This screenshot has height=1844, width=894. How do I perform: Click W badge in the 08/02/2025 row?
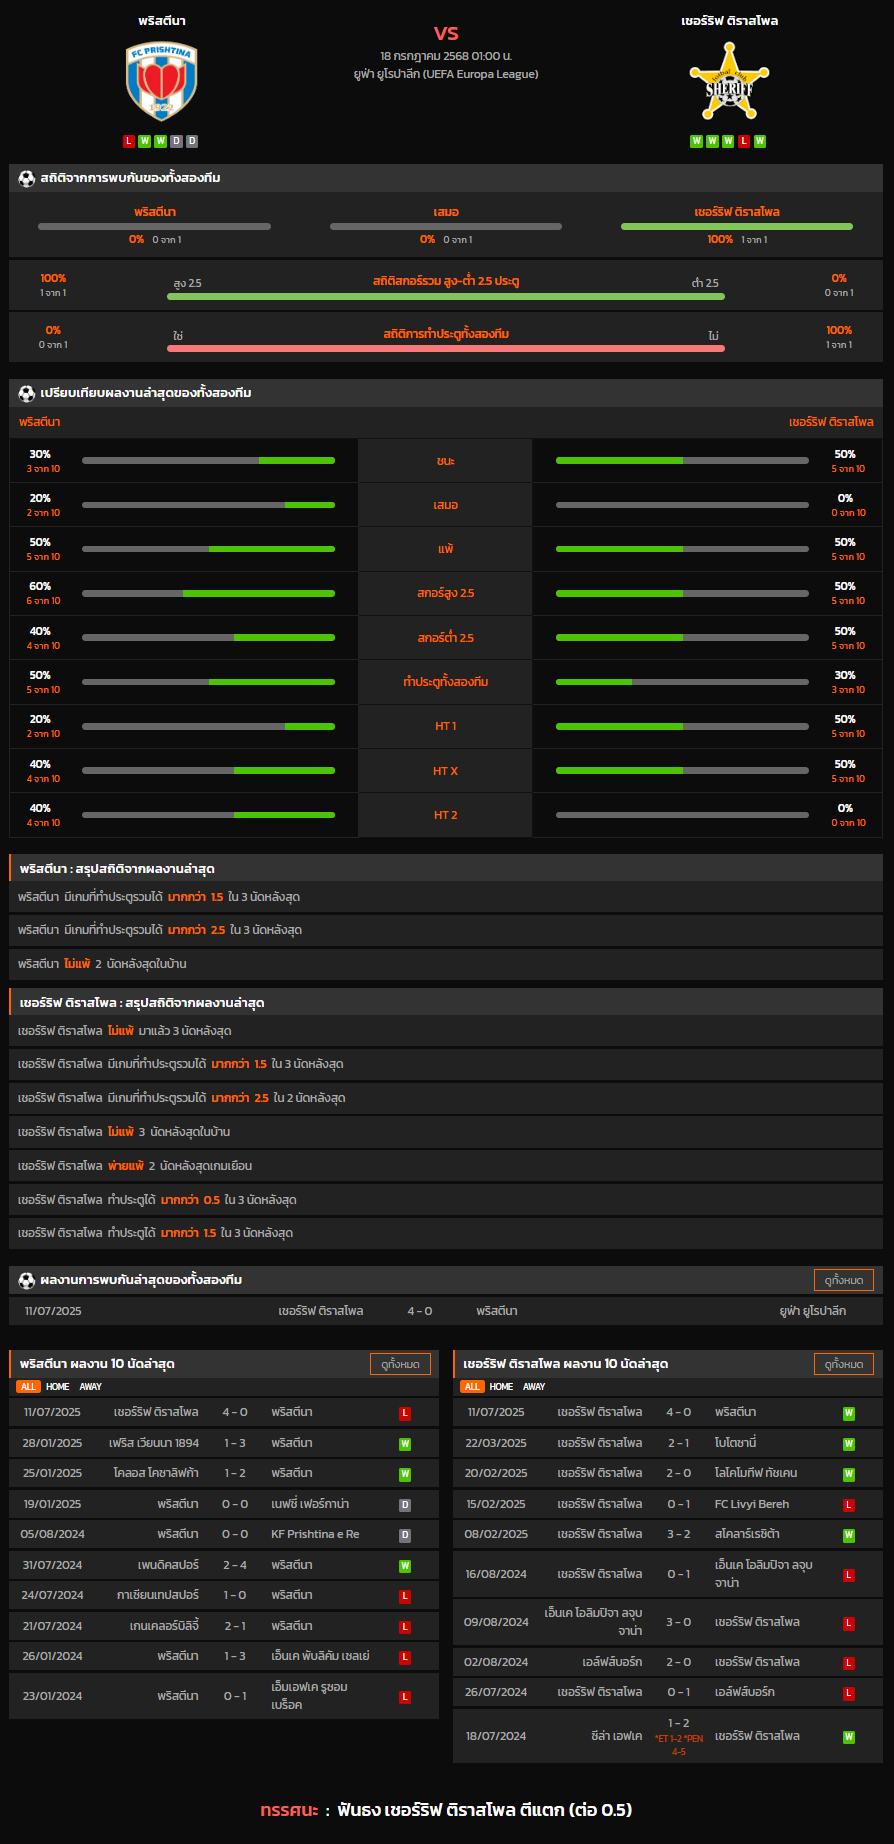[849, 1535]
